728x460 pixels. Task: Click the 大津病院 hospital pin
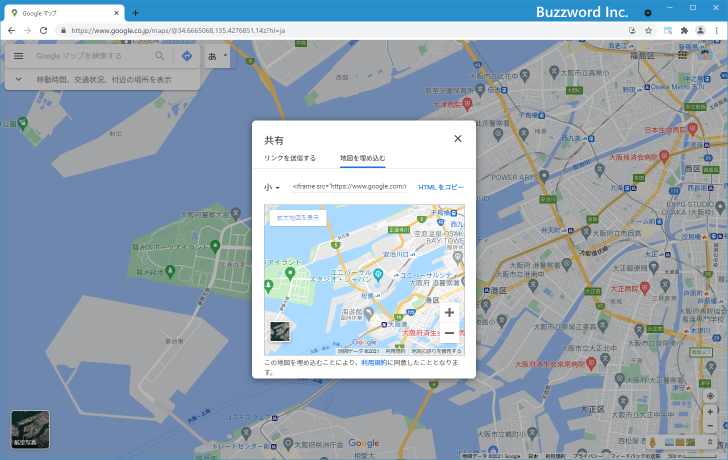tap(467, 104)
